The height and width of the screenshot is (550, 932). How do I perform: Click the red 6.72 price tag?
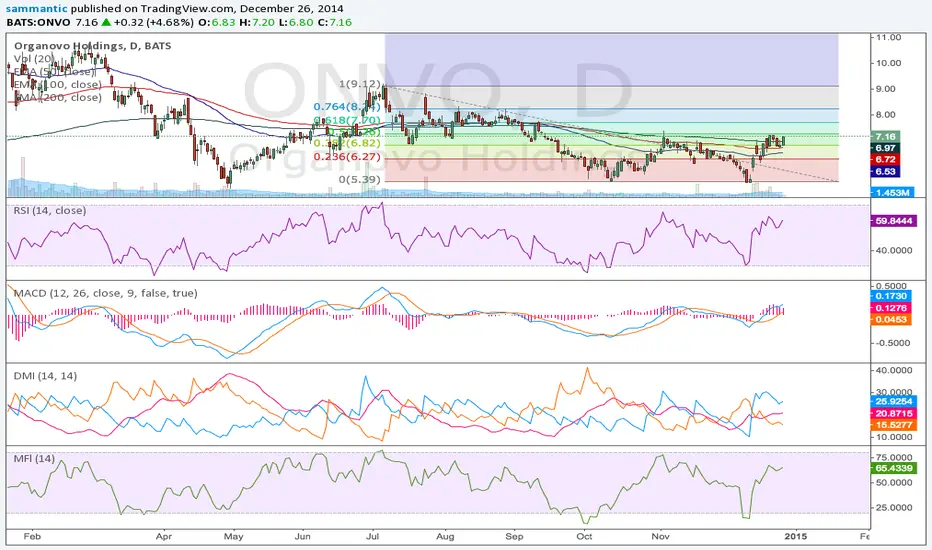point(885,159)
